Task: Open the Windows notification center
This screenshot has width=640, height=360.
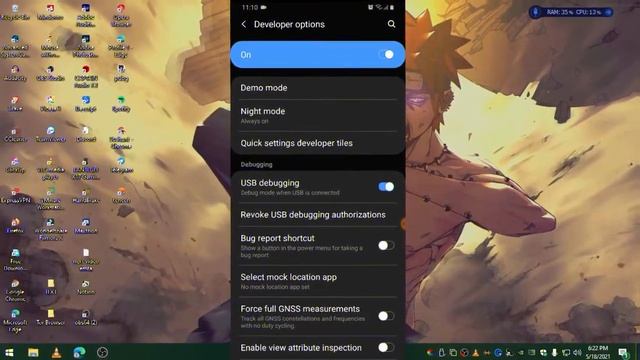Action: [x=623, y=352]
